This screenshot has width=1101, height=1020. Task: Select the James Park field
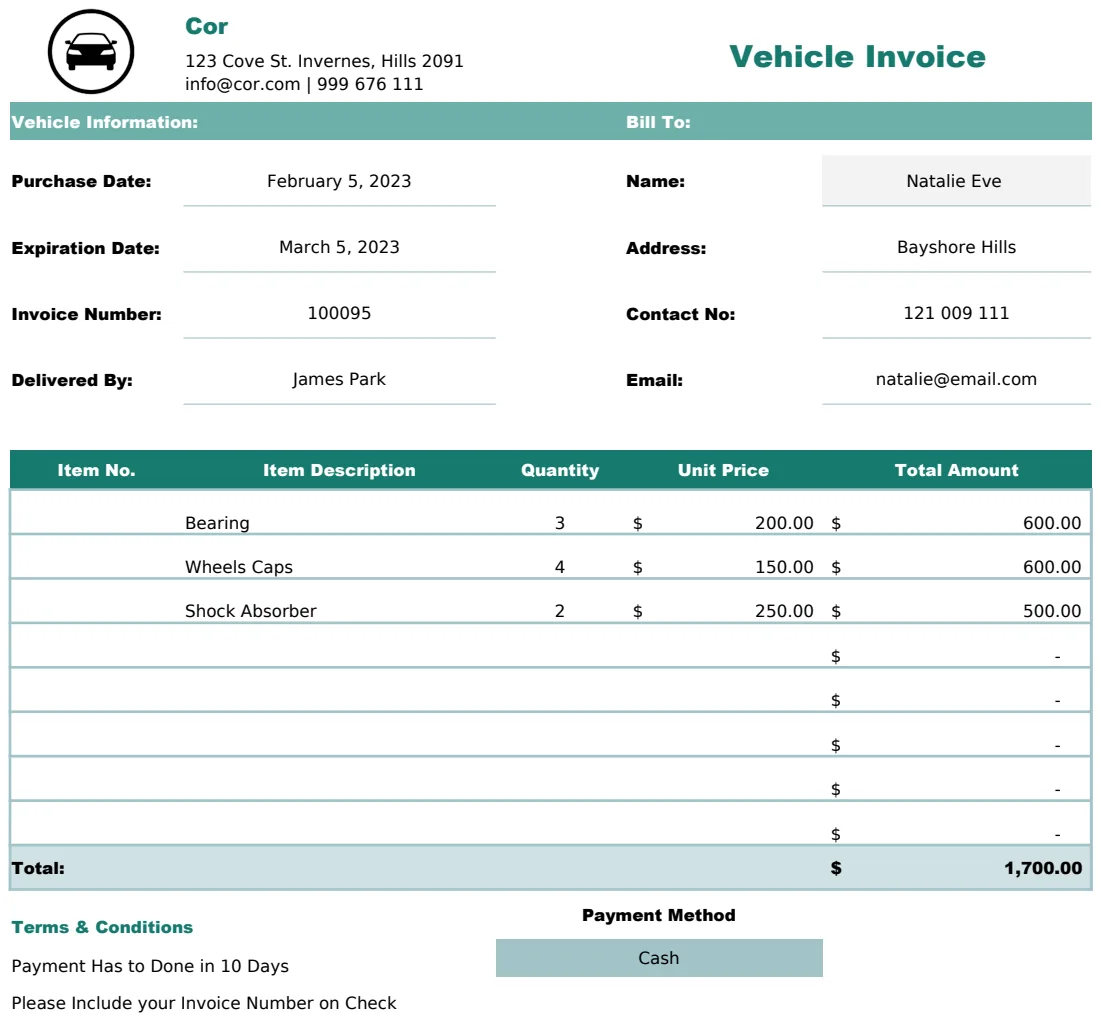pos(339,379)
